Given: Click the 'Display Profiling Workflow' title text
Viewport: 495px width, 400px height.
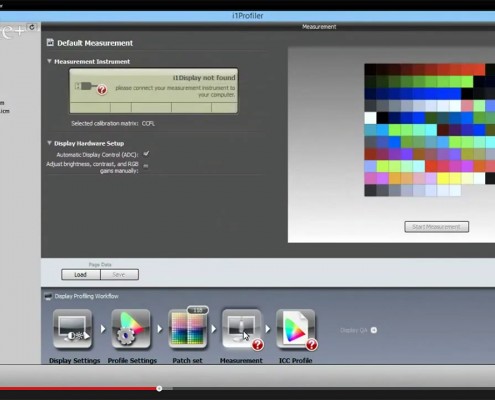Looking at the screenshot, I should pos(86,296).
